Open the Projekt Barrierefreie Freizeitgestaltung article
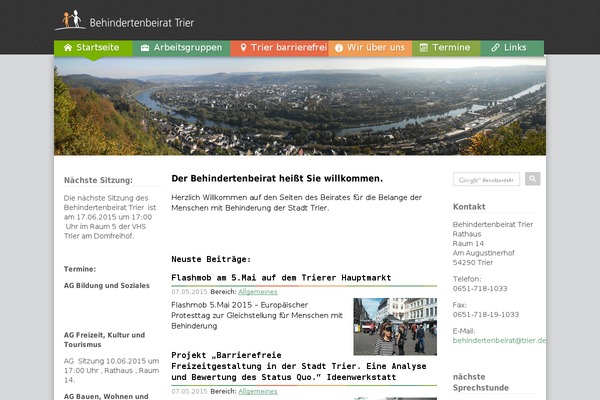 click(x=299, y=366)
